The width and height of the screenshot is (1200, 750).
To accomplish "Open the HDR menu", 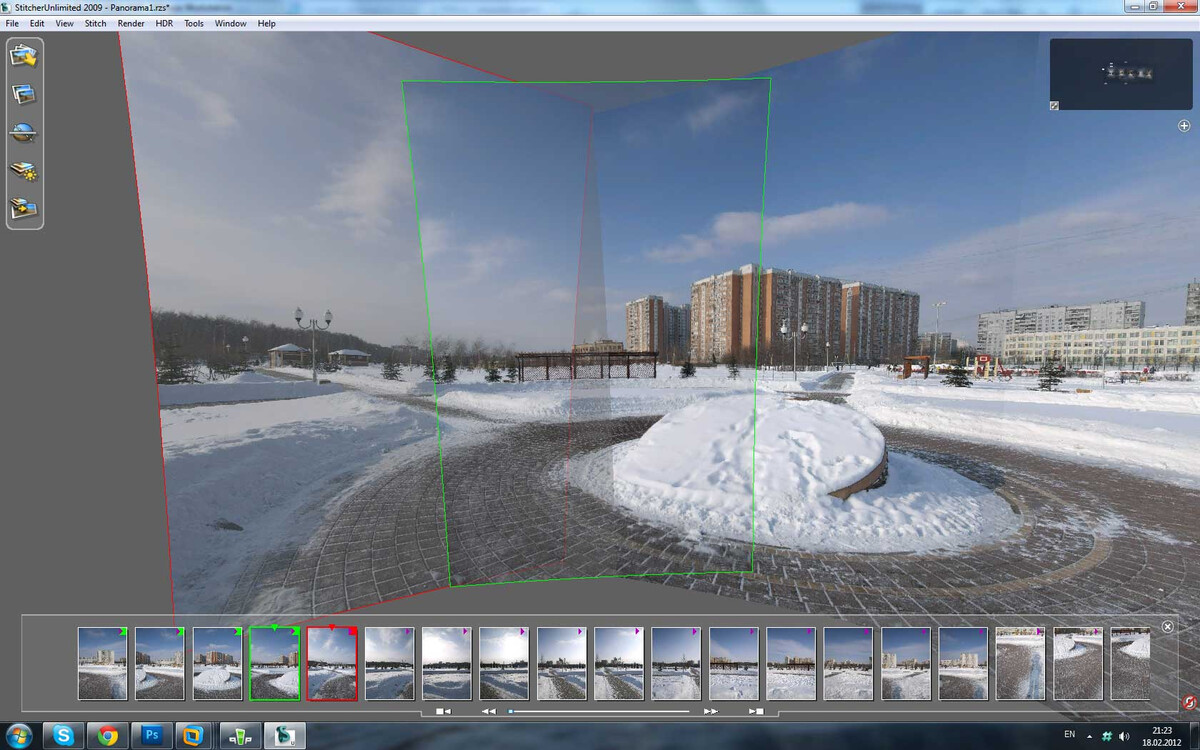I will click(x=164, y=23).
